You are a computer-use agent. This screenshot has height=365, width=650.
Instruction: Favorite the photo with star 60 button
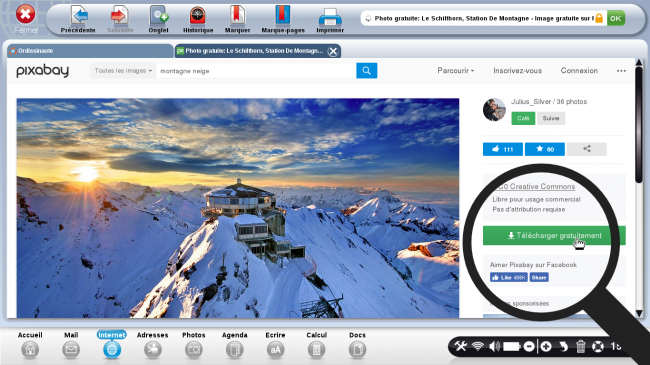click(x=544, y=149)
